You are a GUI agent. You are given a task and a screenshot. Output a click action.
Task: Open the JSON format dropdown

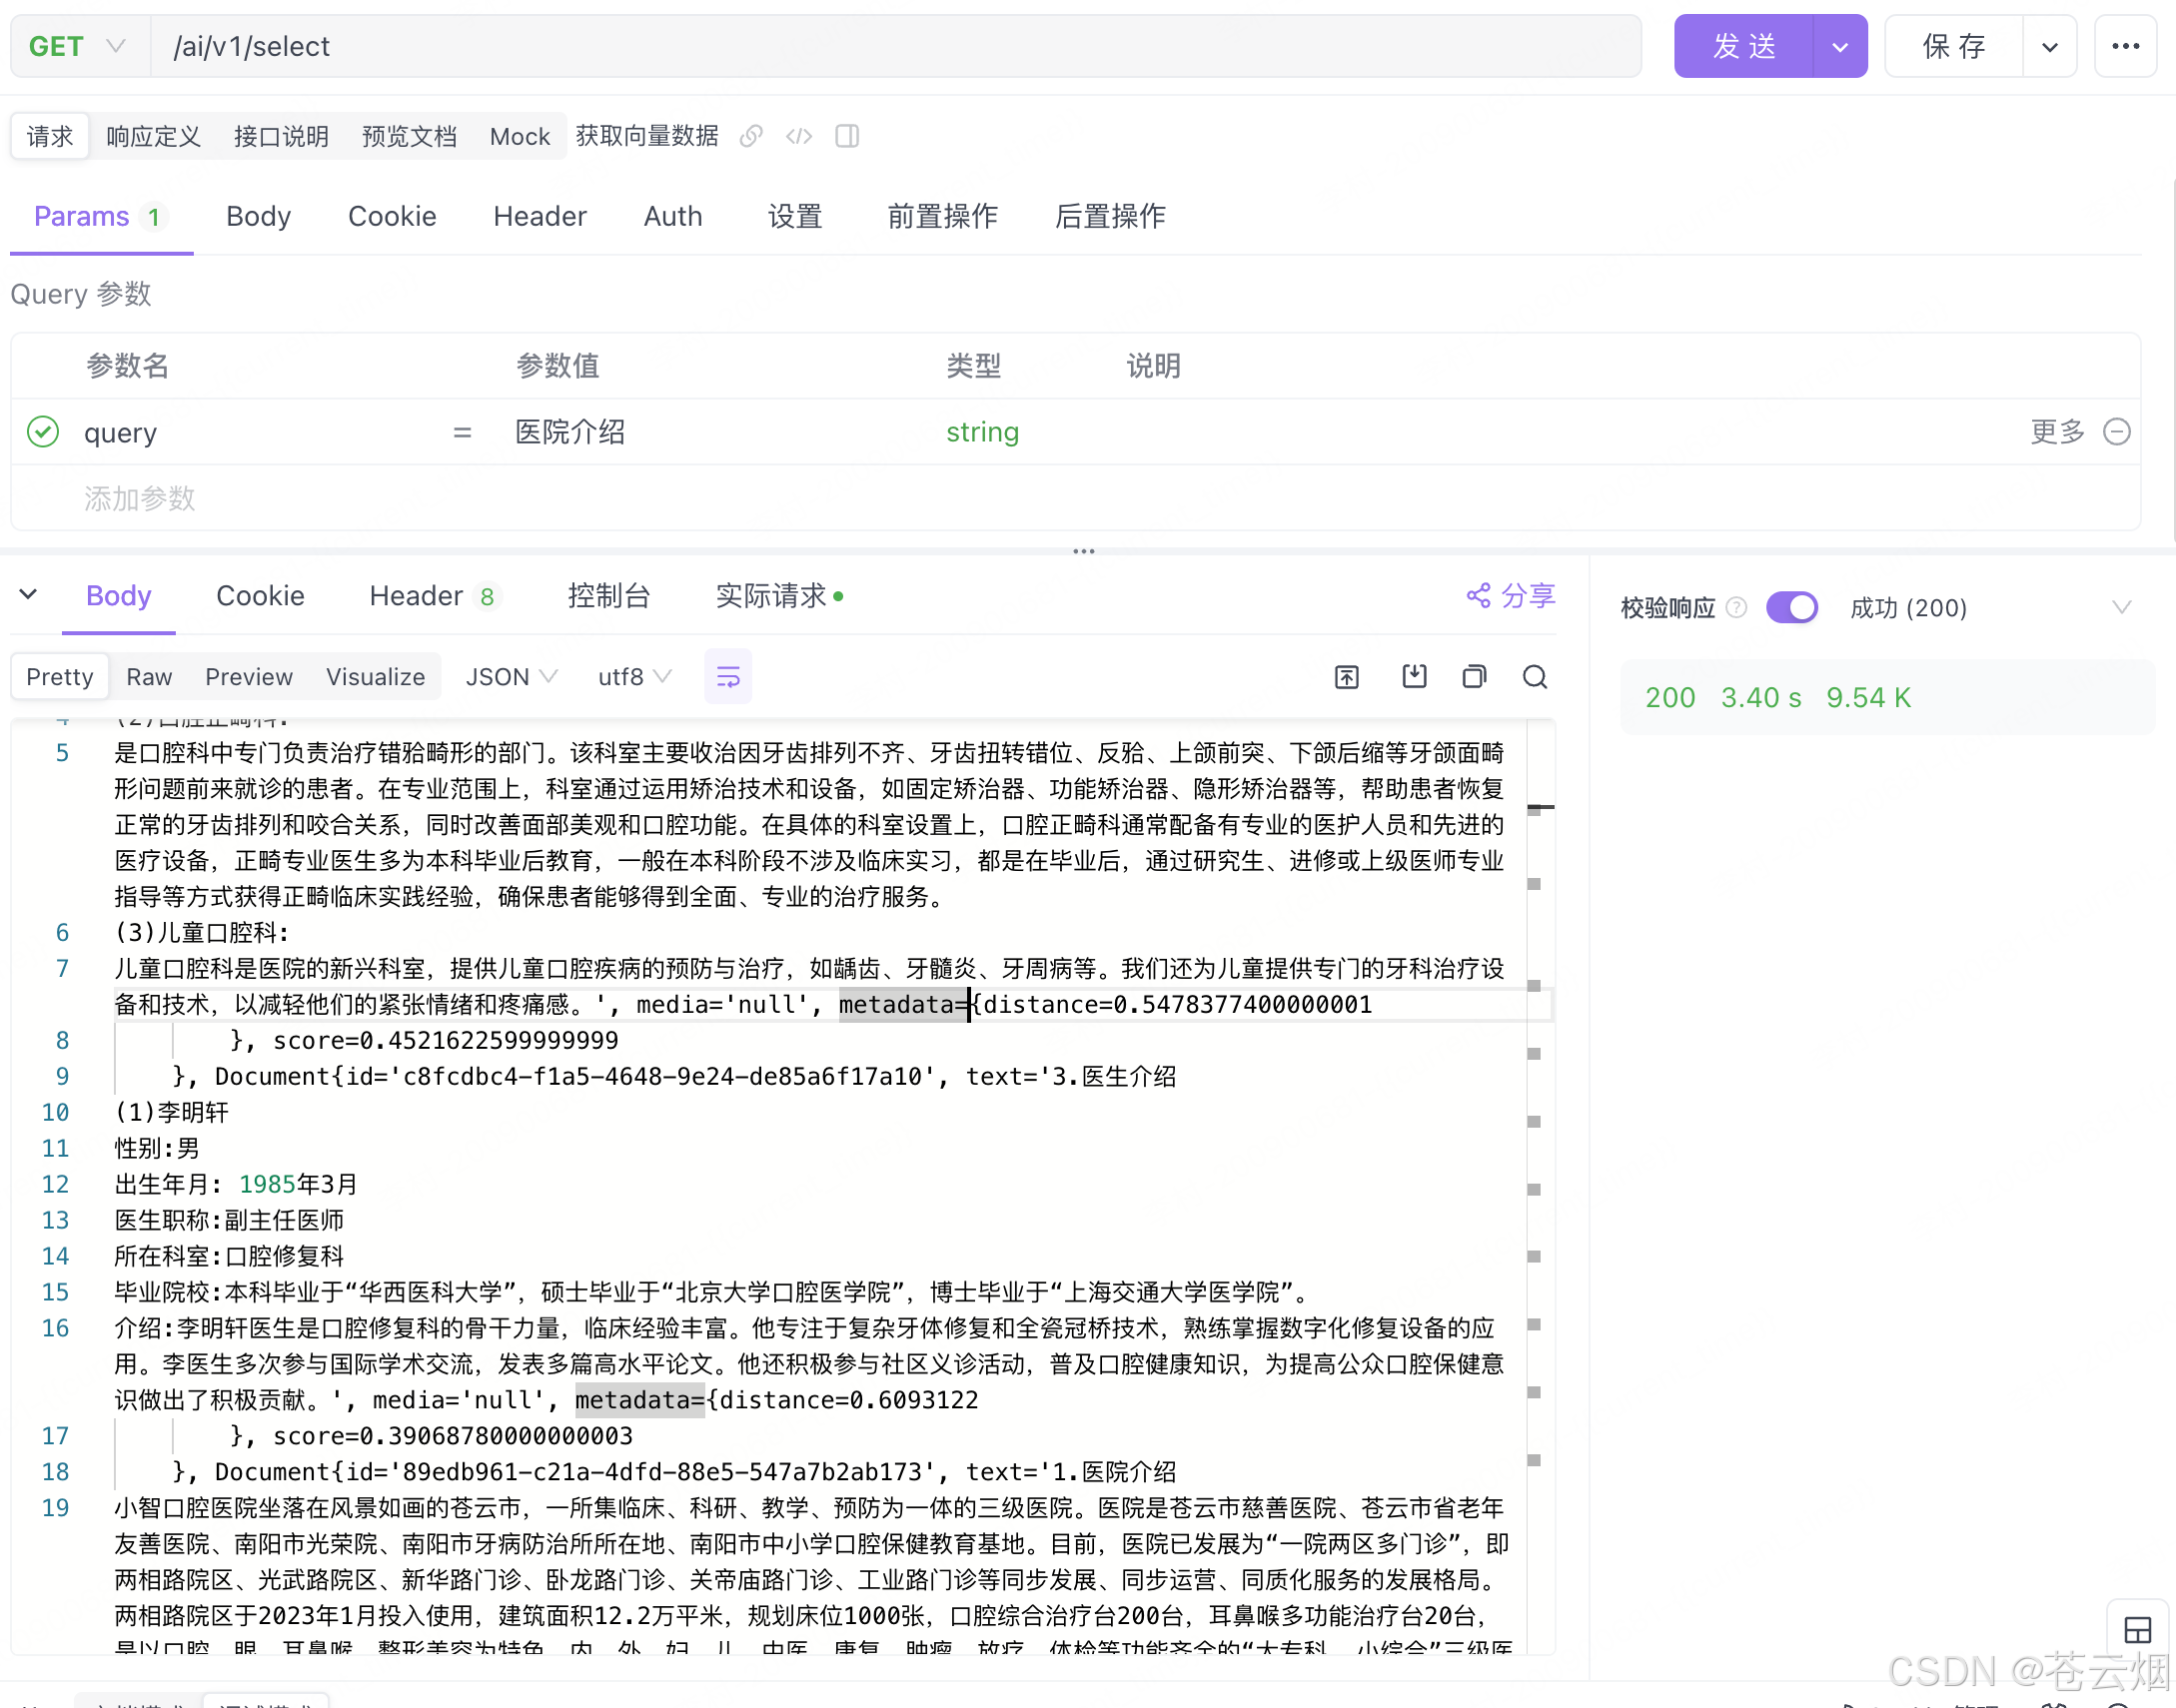coord(511,677)
